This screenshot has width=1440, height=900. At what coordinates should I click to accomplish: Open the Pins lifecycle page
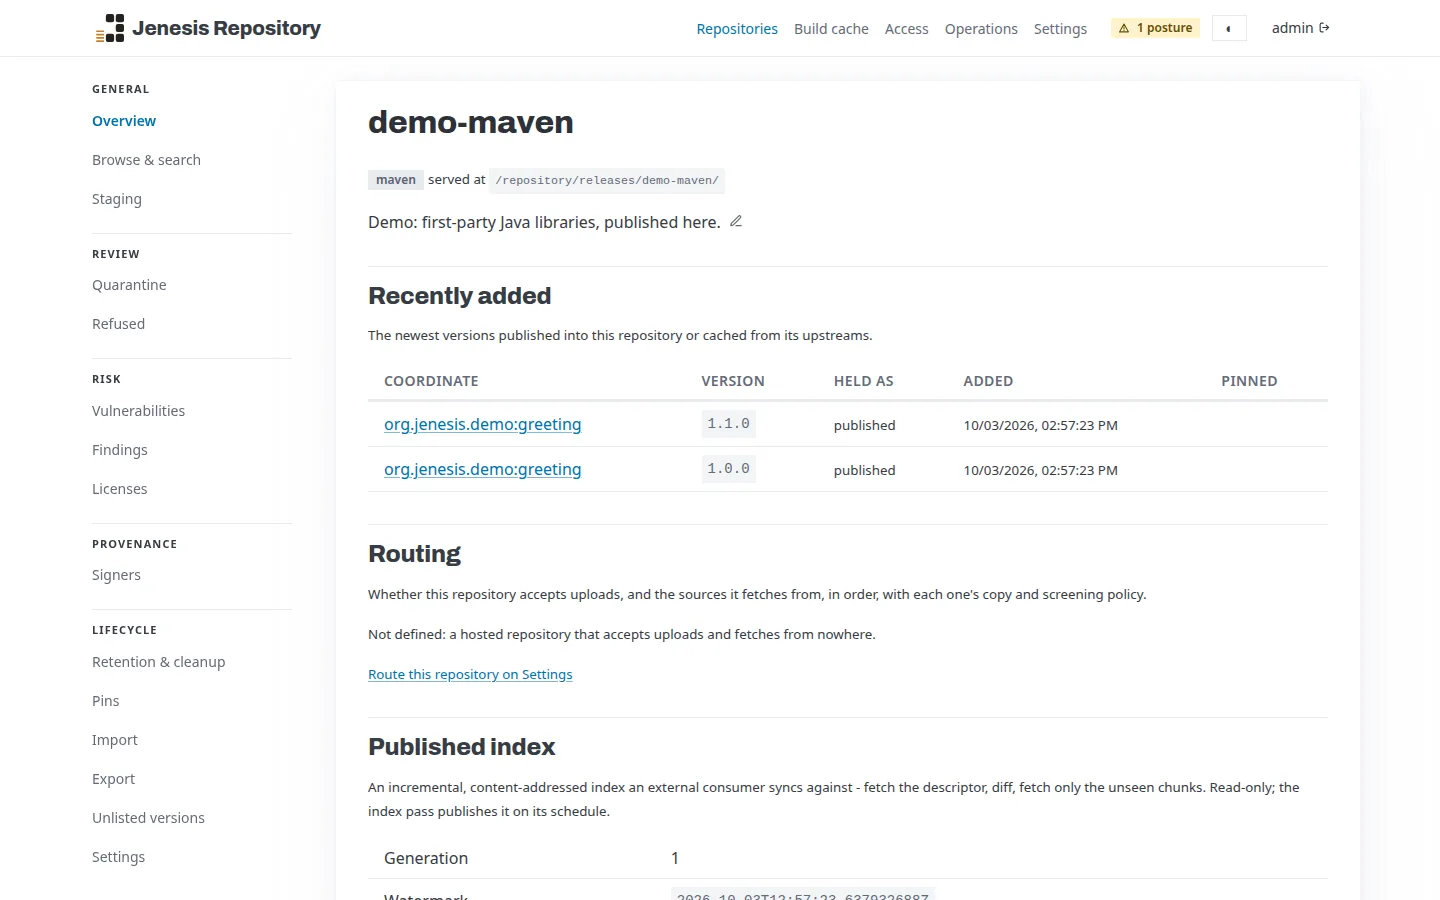point(105,701)
